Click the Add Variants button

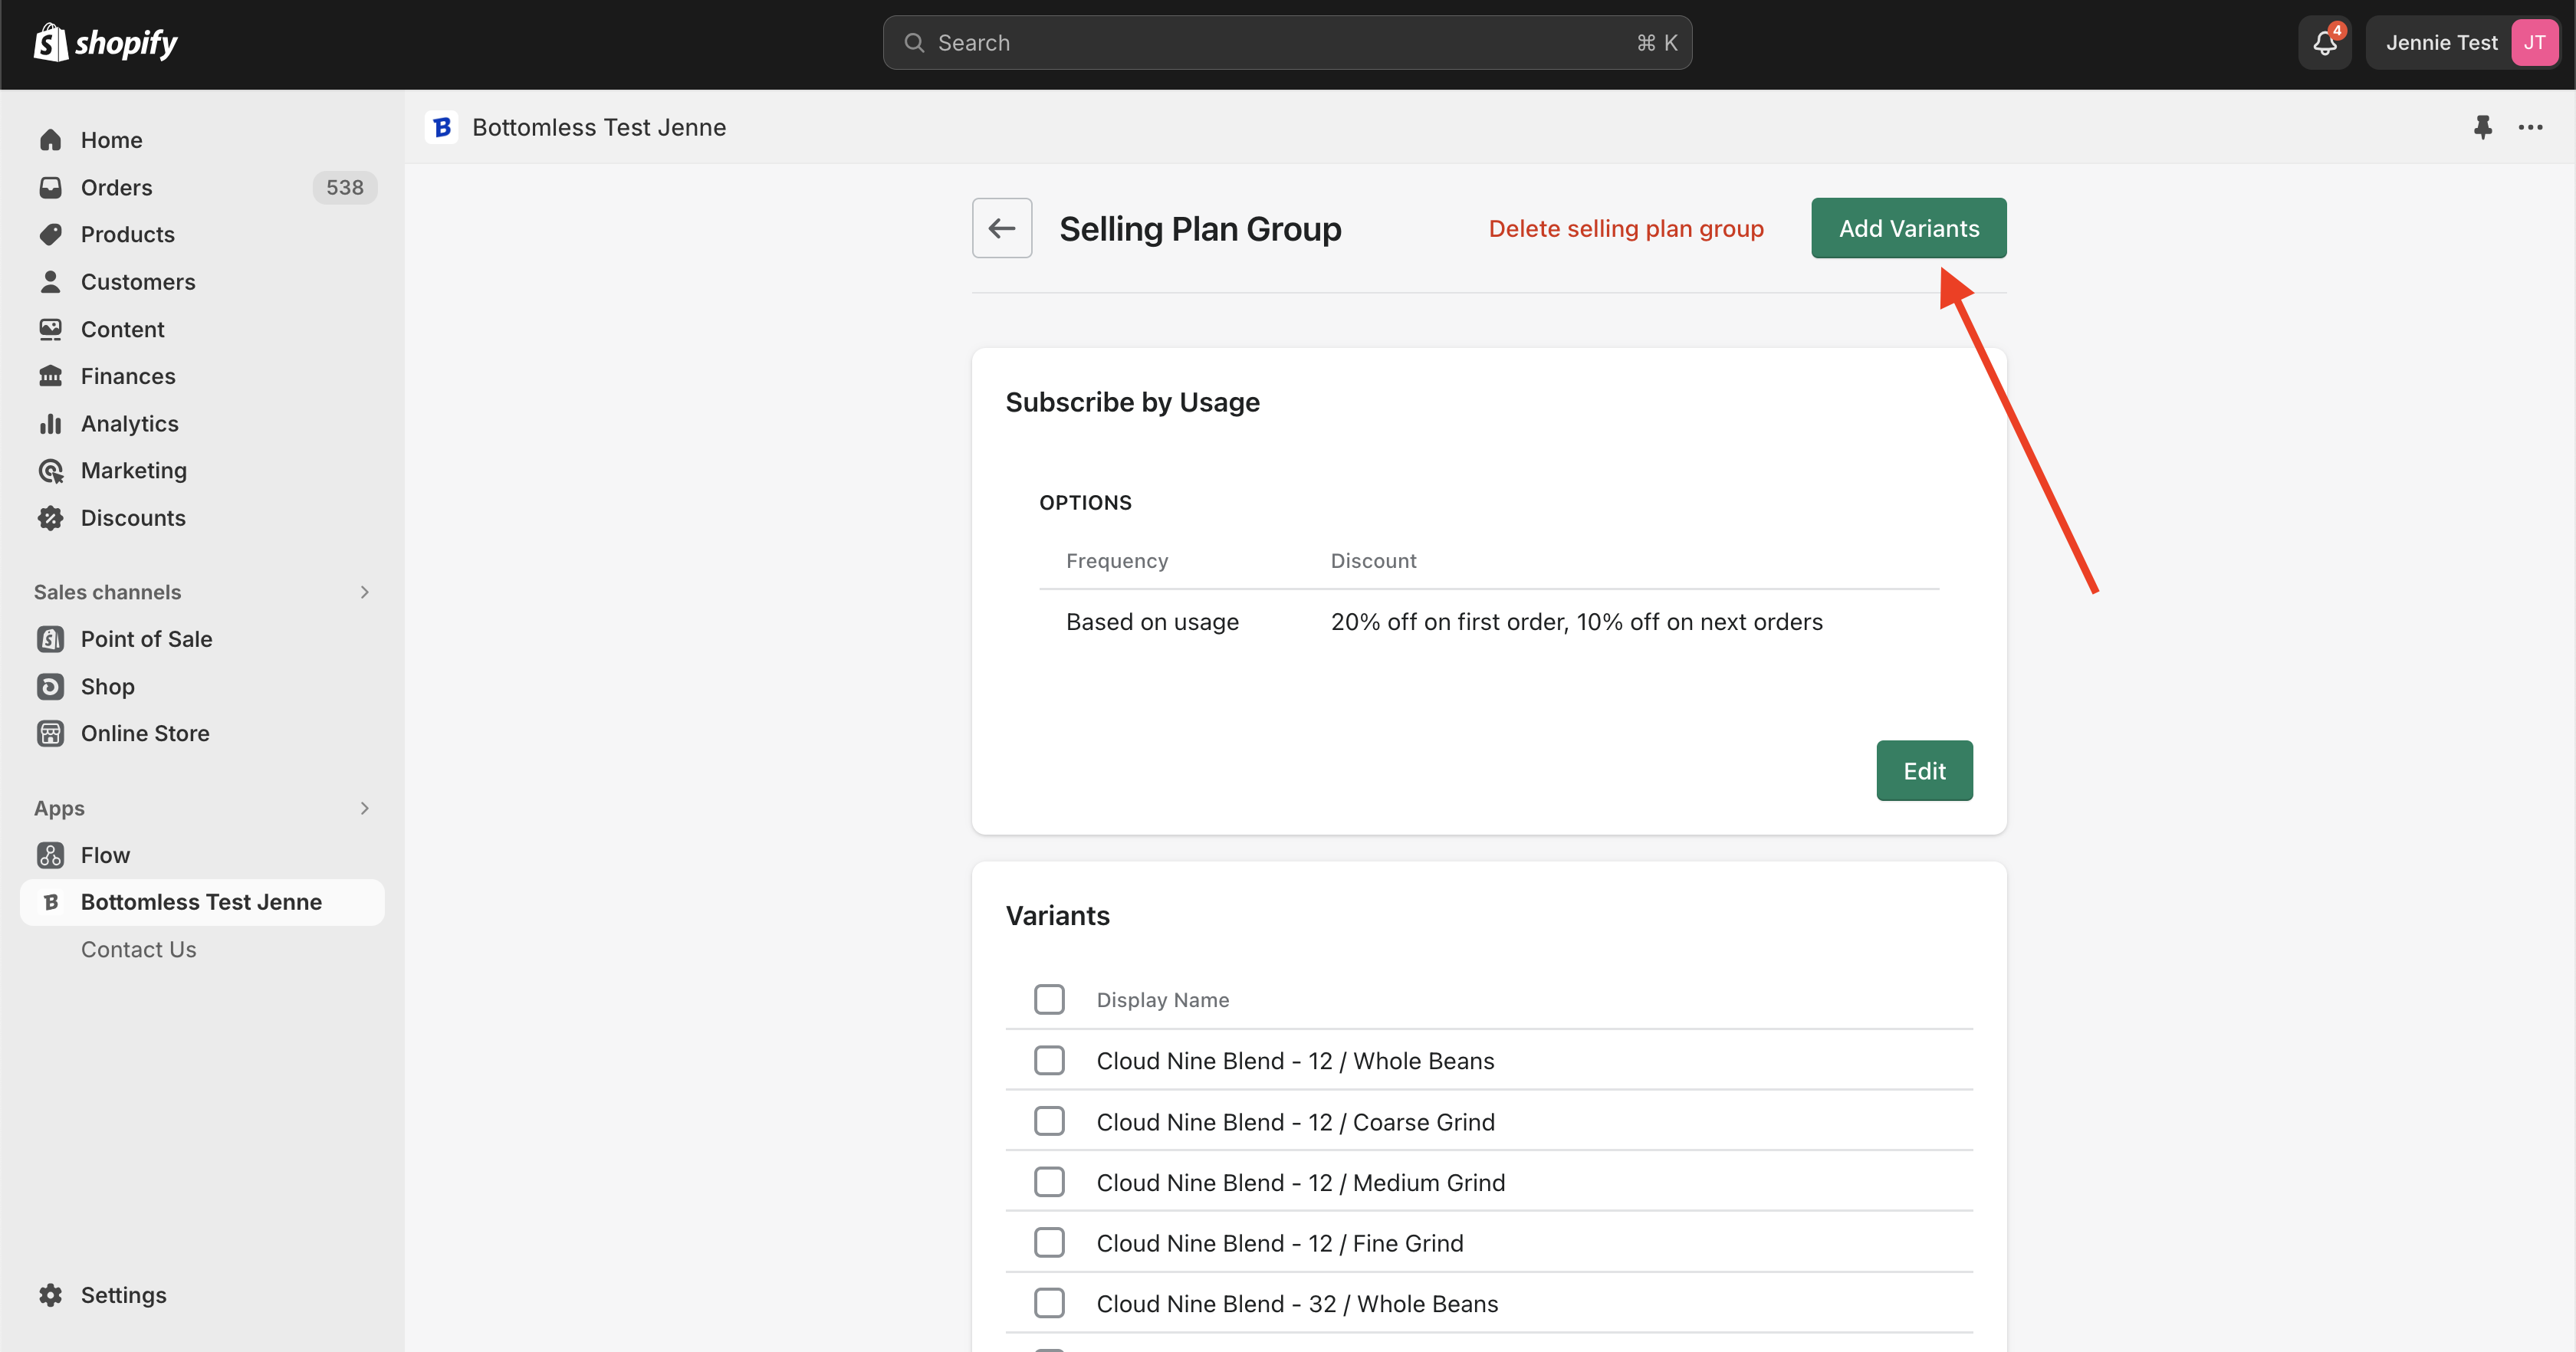tap(1908, 228)
